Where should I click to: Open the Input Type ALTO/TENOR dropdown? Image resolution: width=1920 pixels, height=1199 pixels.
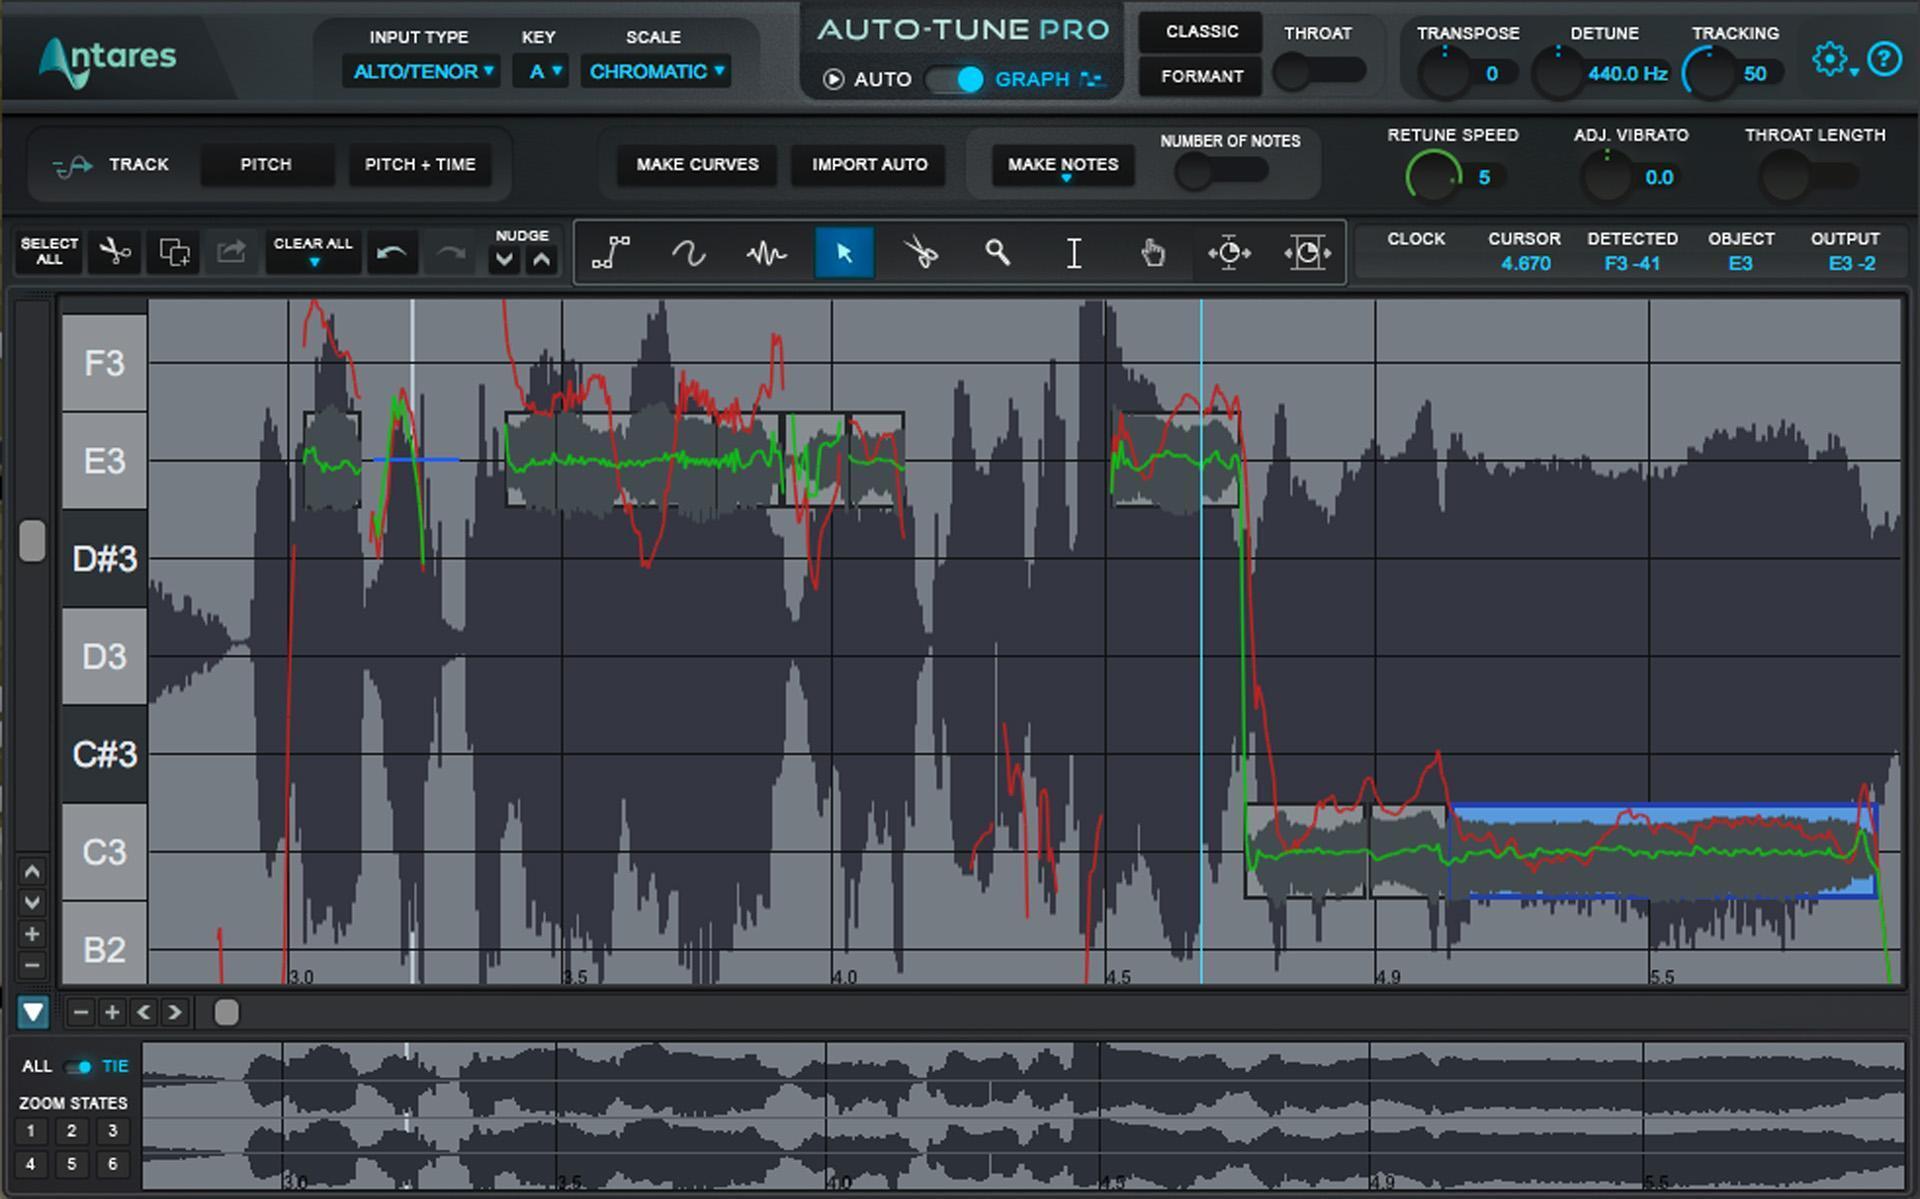pyautogui.click(x=421, y=71)
